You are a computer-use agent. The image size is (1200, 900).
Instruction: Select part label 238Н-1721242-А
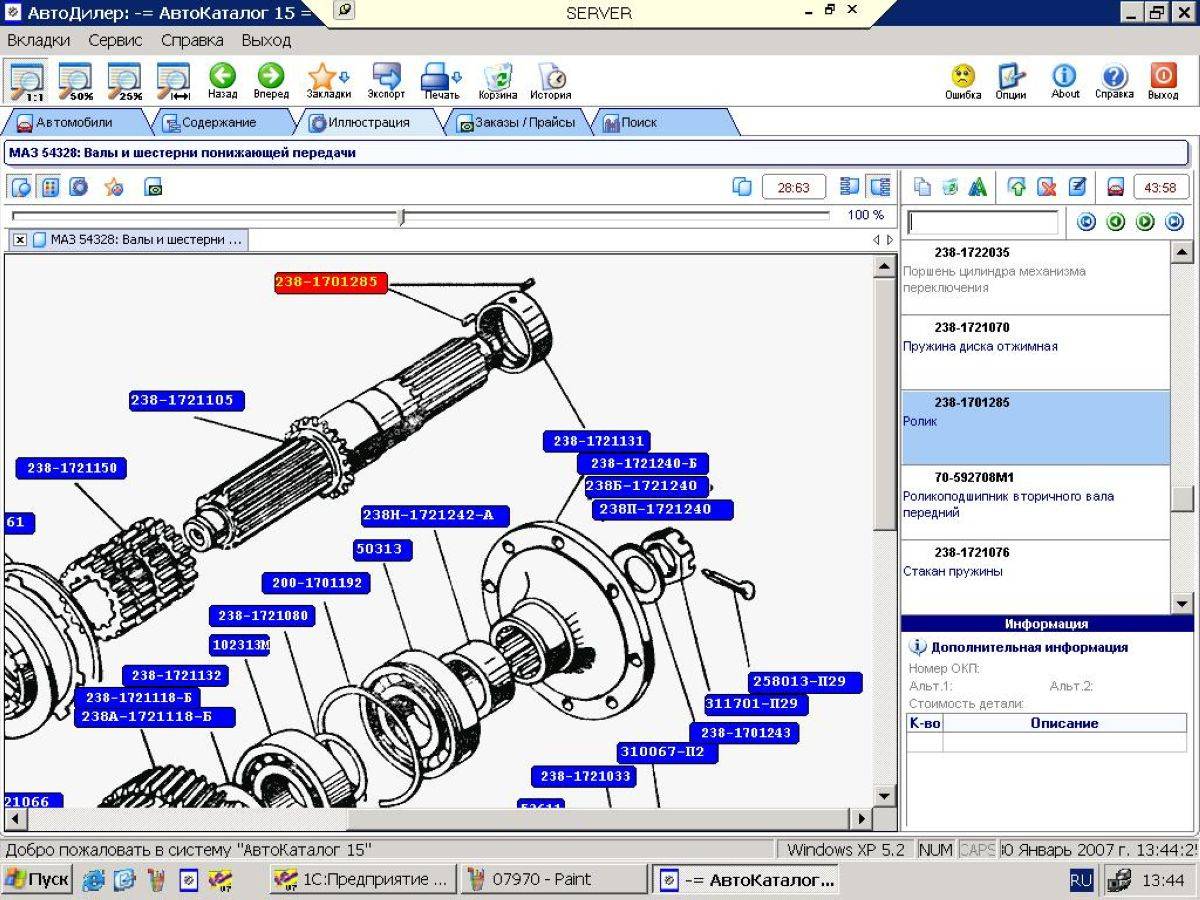click(435, 516)
